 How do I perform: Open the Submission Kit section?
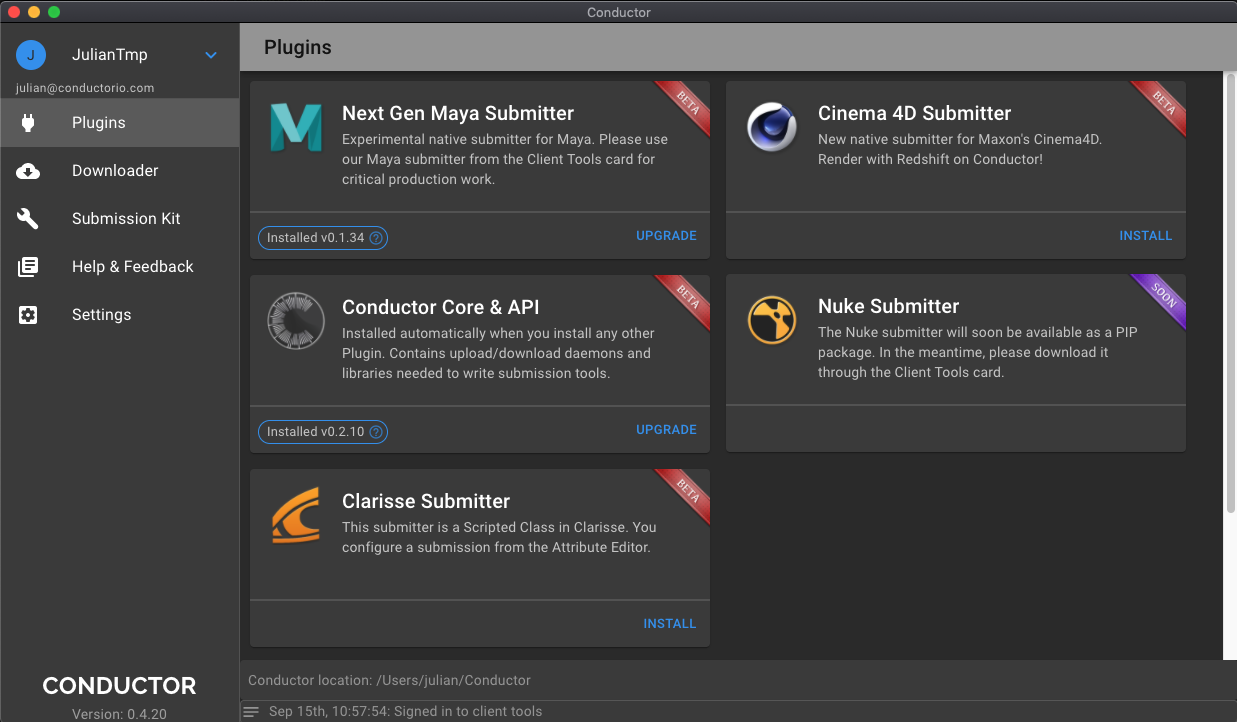pyautogui.click(x=119, y=219)
